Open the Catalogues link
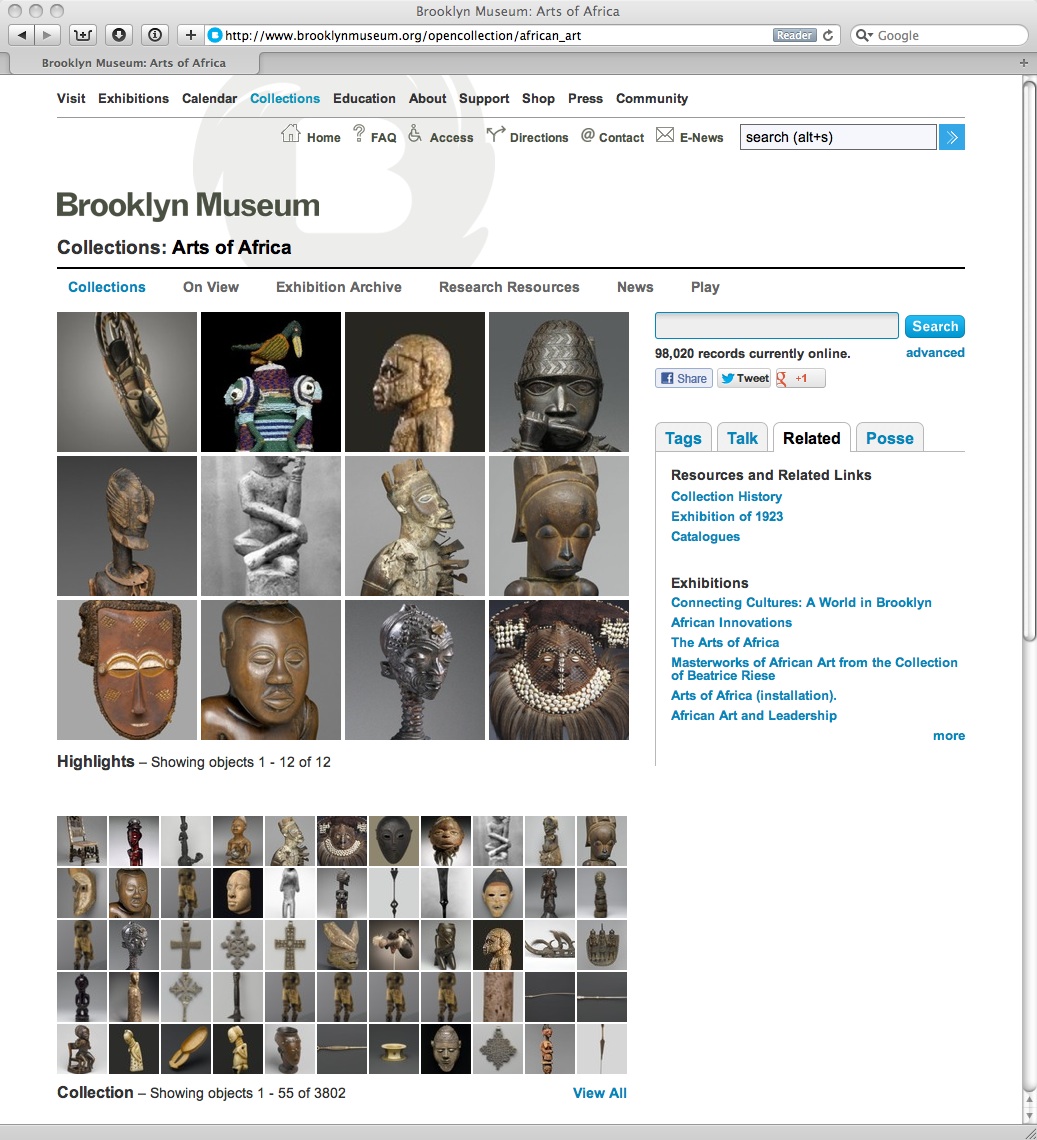1037x1140 pixels. 705,537
